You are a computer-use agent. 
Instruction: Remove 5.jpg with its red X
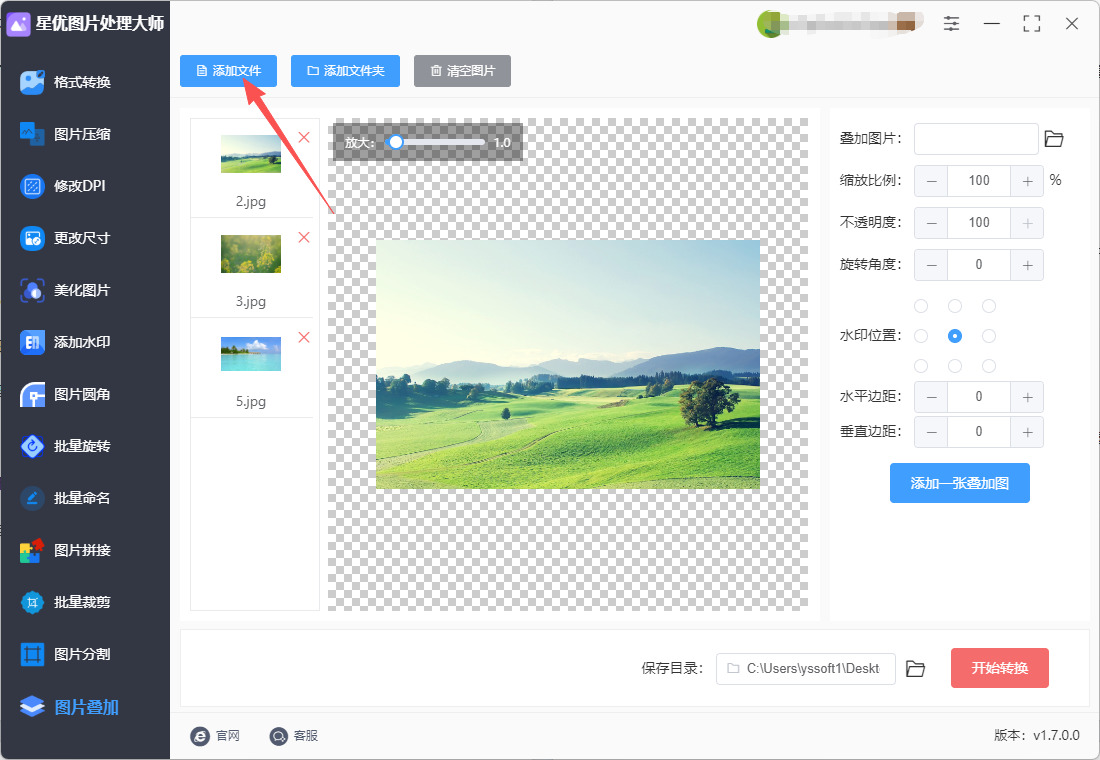click(x=304, y=338)
